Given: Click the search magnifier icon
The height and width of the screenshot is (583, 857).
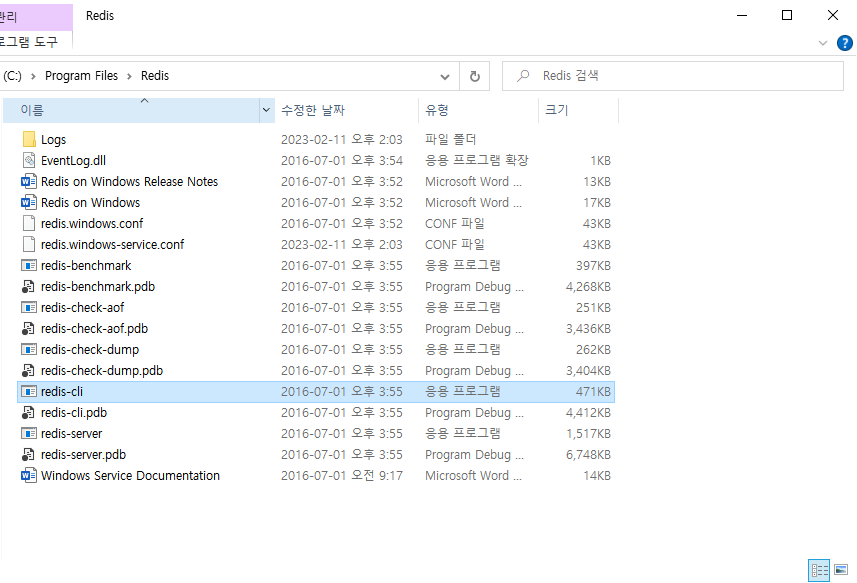Looking at the screenshot, I should [x=523, y=75].
